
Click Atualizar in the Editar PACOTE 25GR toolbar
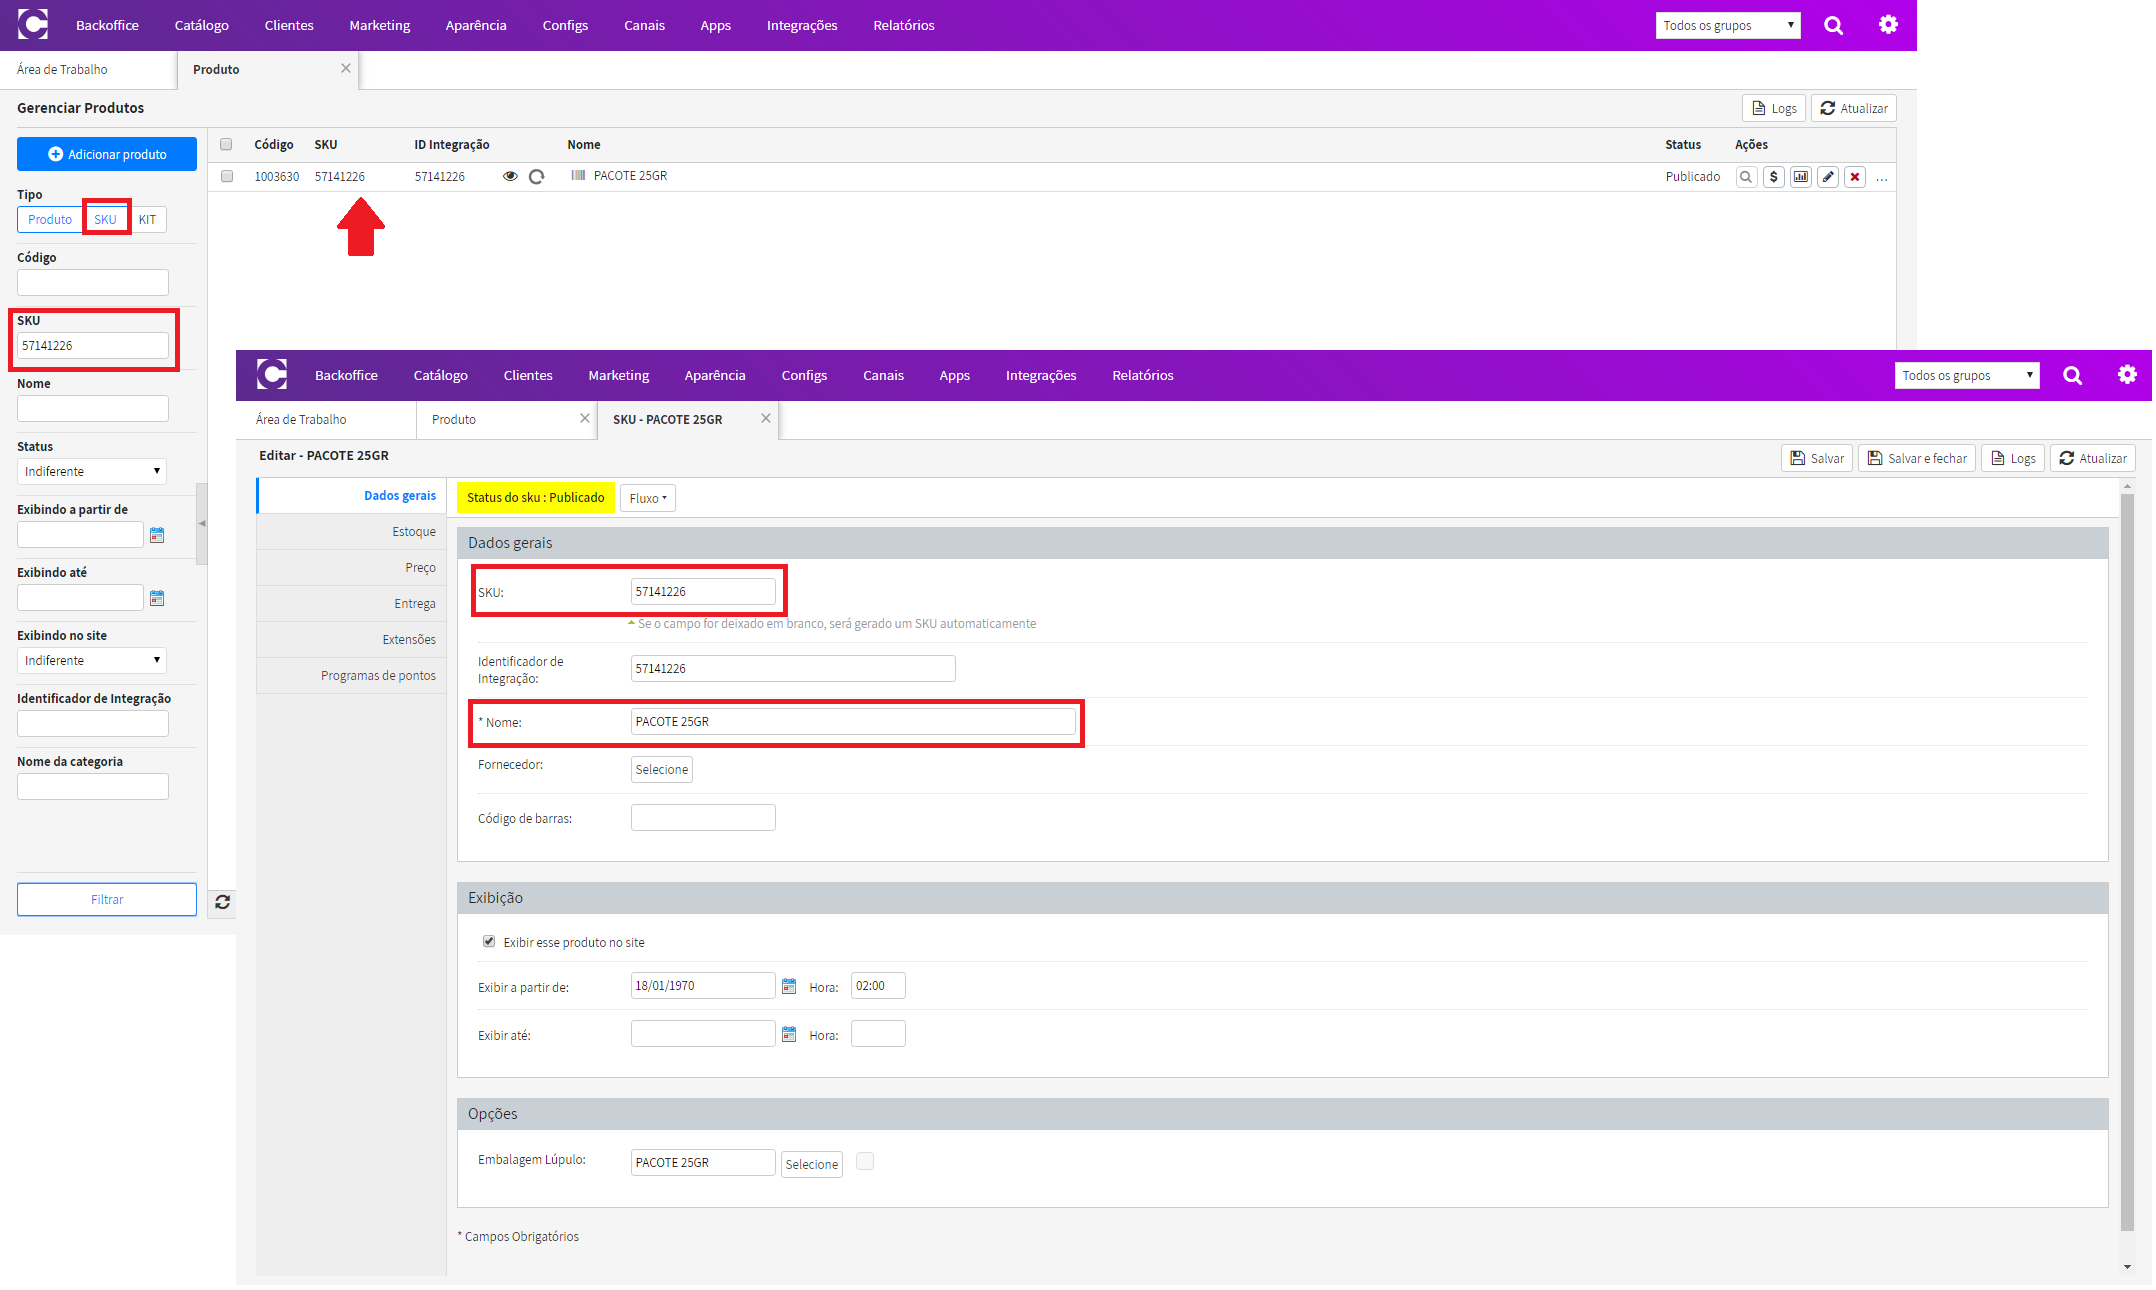coord(2093,458)
